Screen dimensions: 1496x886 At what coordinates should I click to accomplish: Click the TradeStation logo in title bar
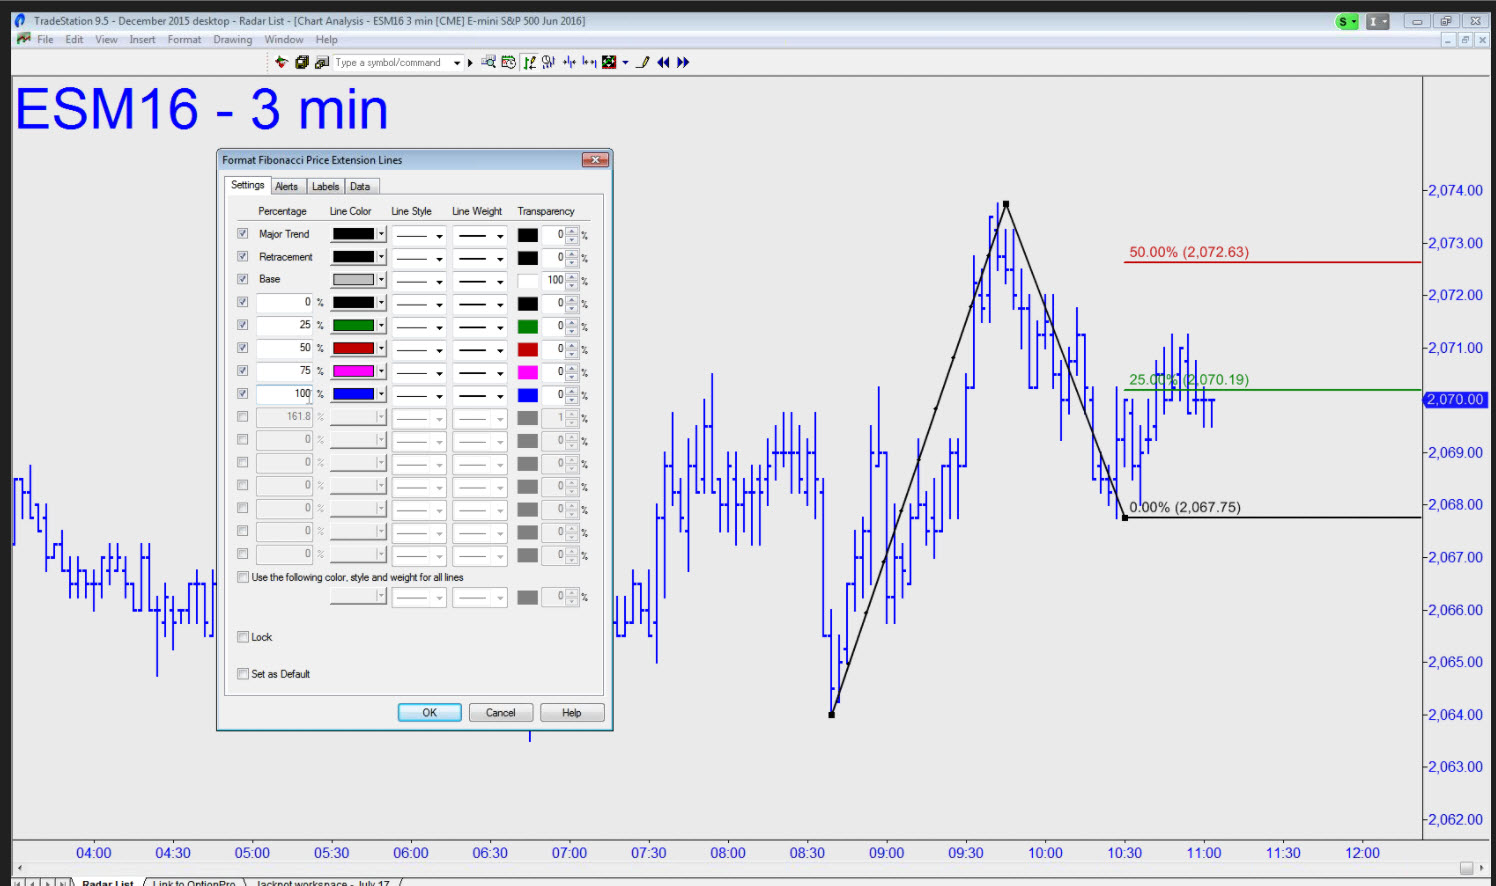20,20
